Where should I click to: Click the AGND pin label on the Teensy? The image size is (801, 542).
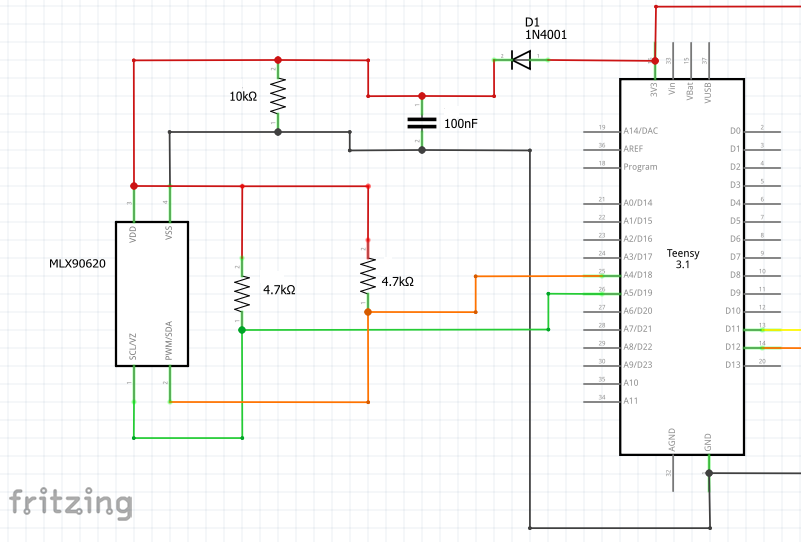click(672, 440)
